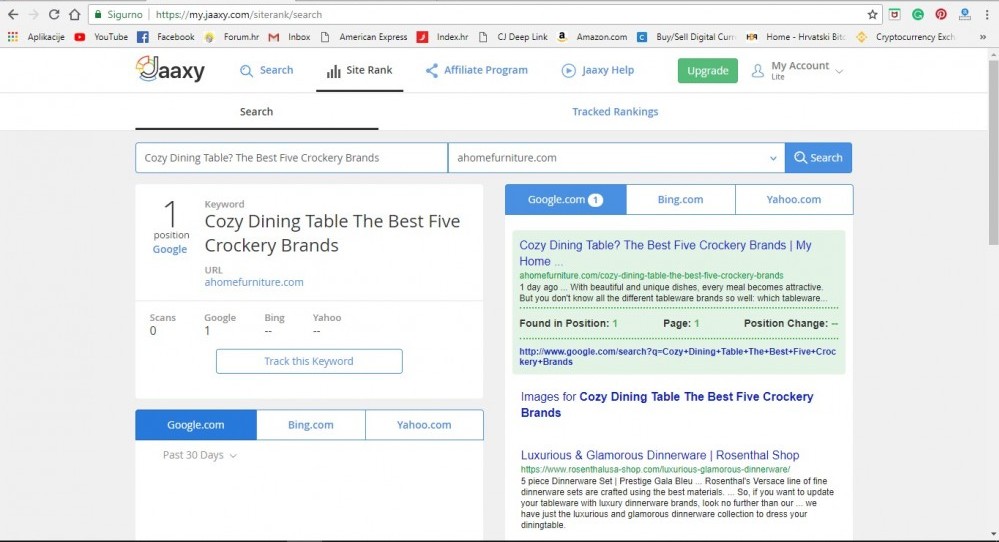This screenshot has height=542, width=999.
Task: Open Pinterest extension icon
Action: pyautogui.click(x=940, y=14)
